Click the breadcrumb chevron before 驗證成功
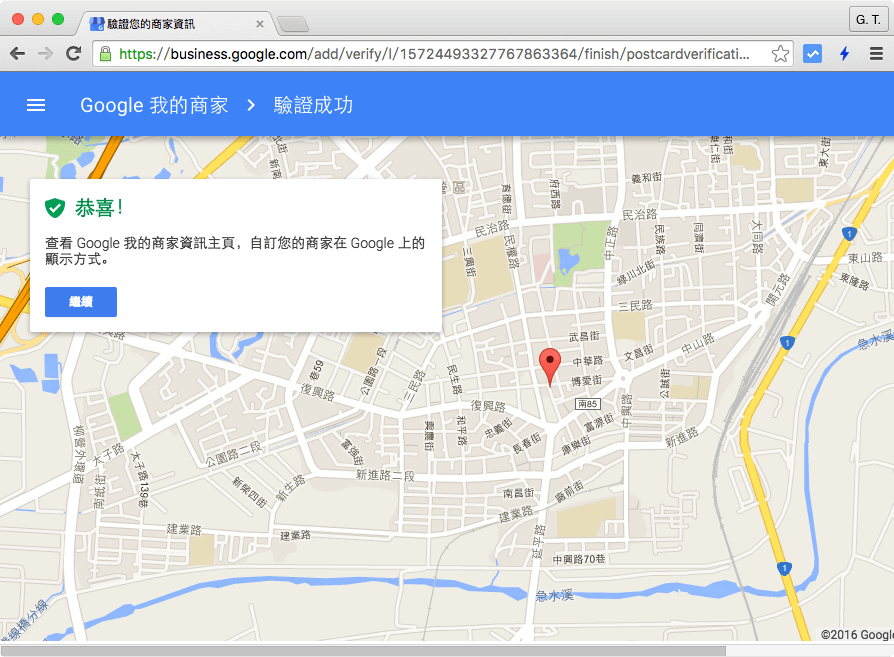Screen dimensions: 894x657 pyautogui.click(x=250, y=105)
